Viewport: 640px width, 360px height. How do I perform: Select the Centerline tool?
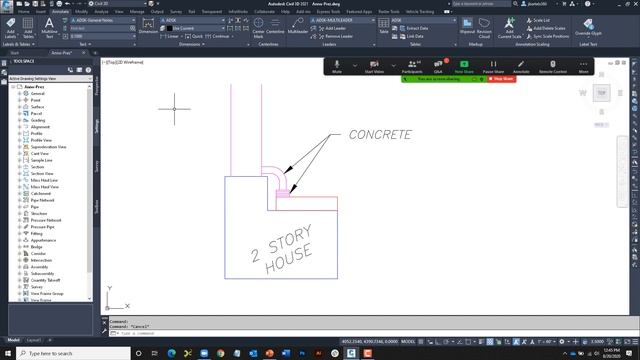(275, 26)
